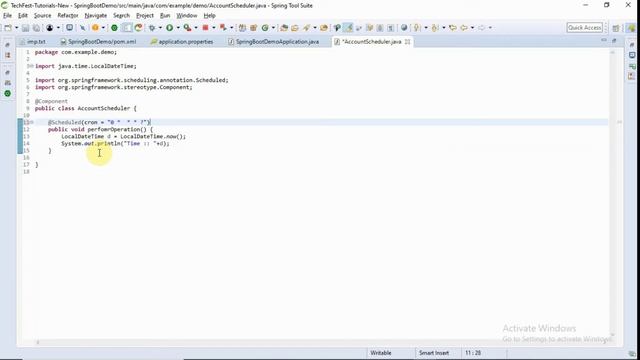Viewport: 640px width, 360px height.
Task: Open the External Tools dropdown arrow
Action: coord(196,28)
